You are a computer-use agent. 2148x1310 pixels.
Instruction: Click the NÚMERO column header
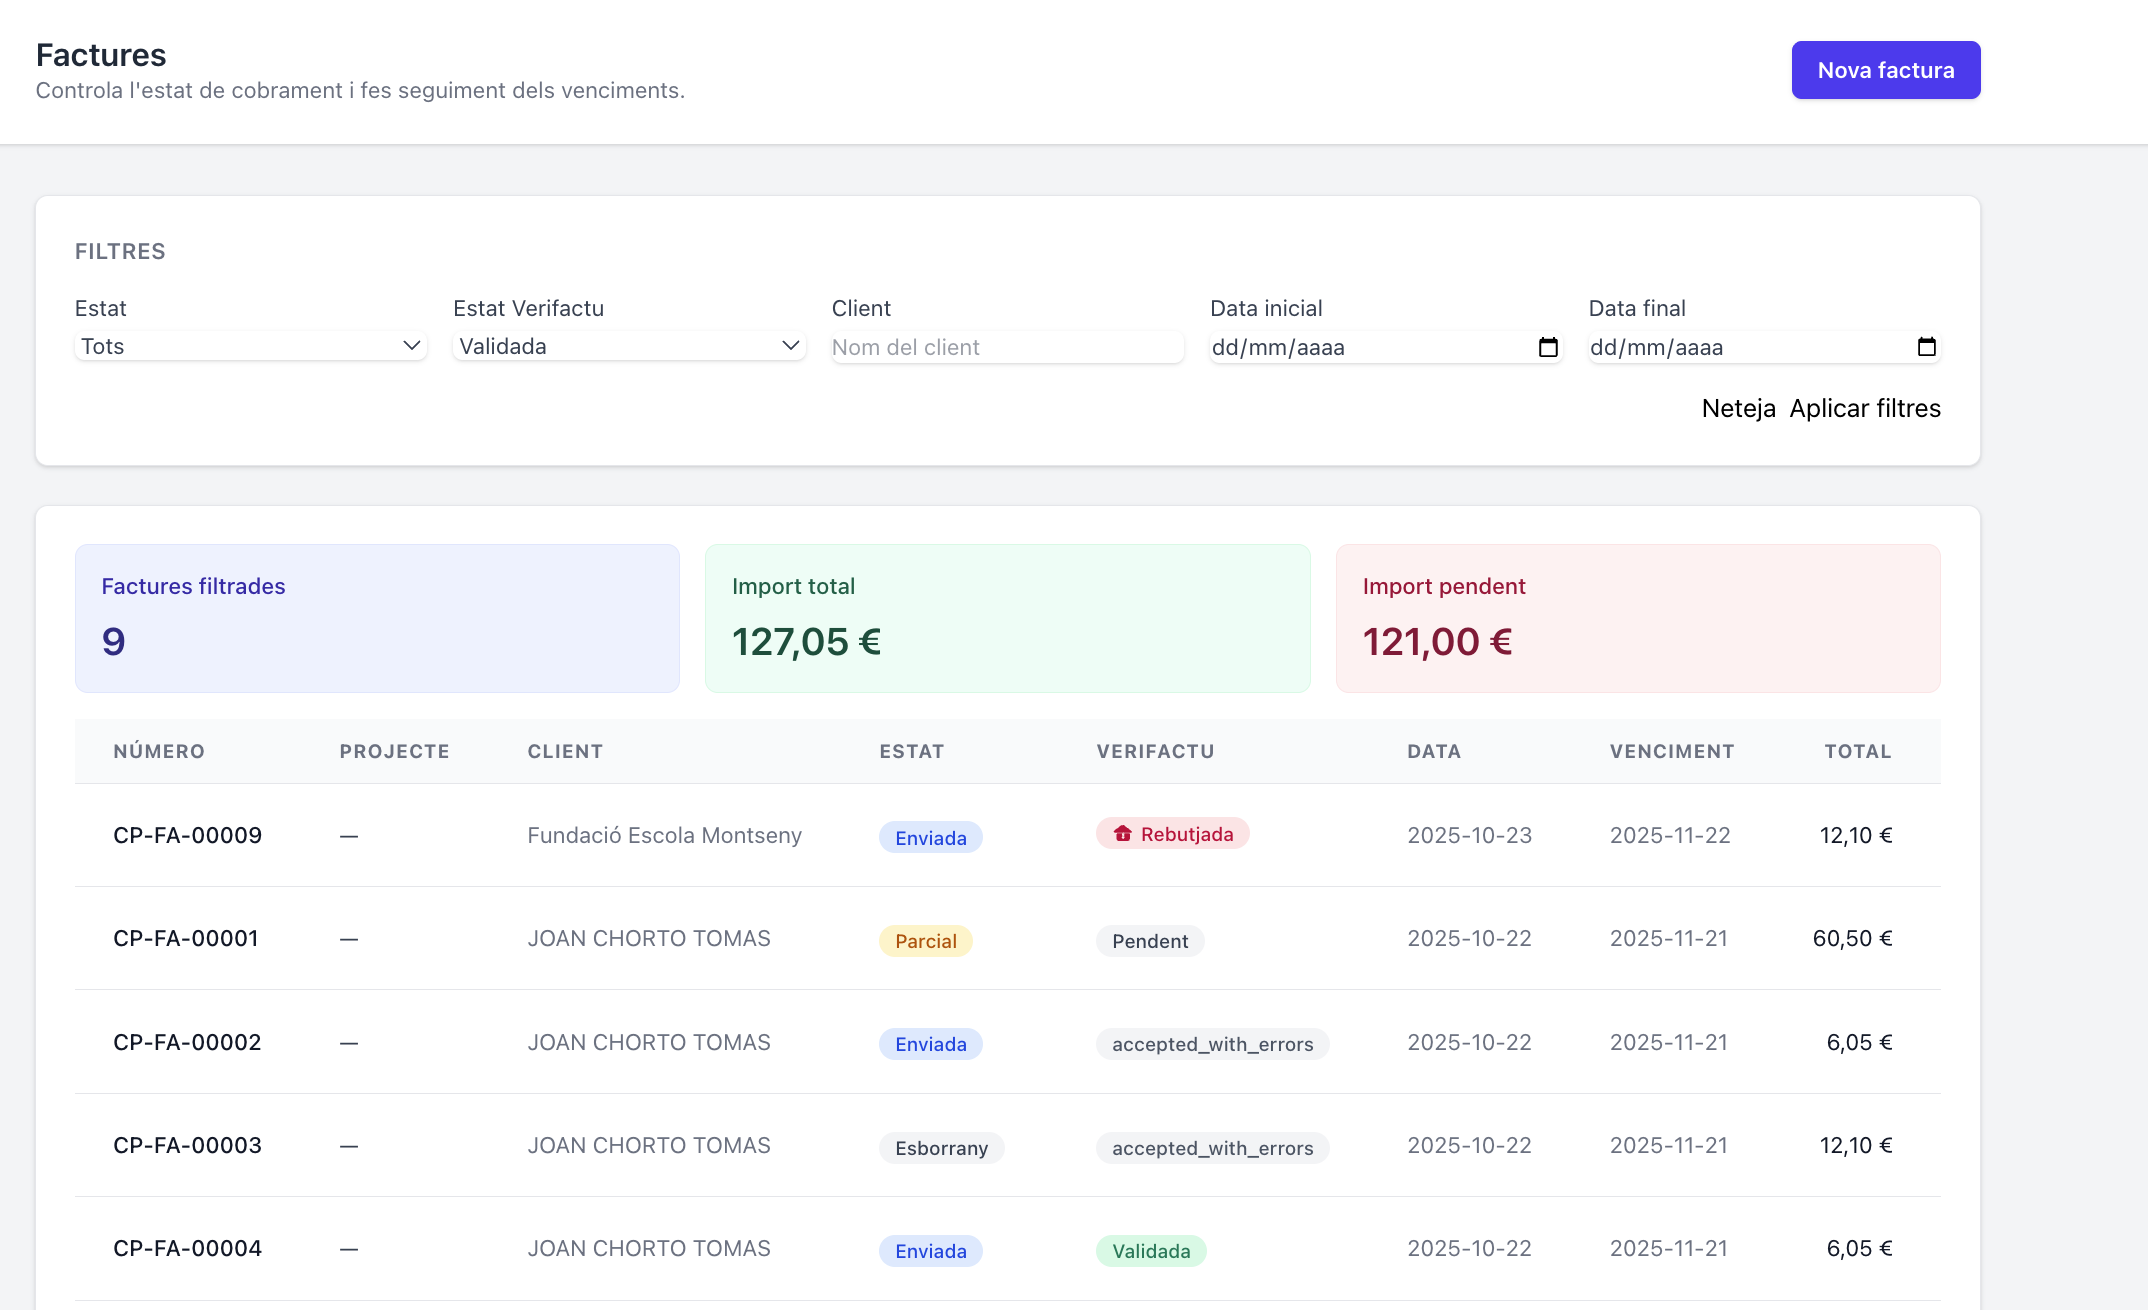tap(159, 751)
